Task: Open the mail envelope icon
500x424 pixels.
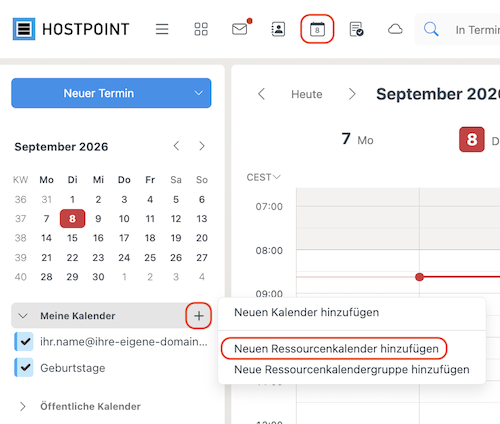Action: pyautogui.click(x=240, y=29)
